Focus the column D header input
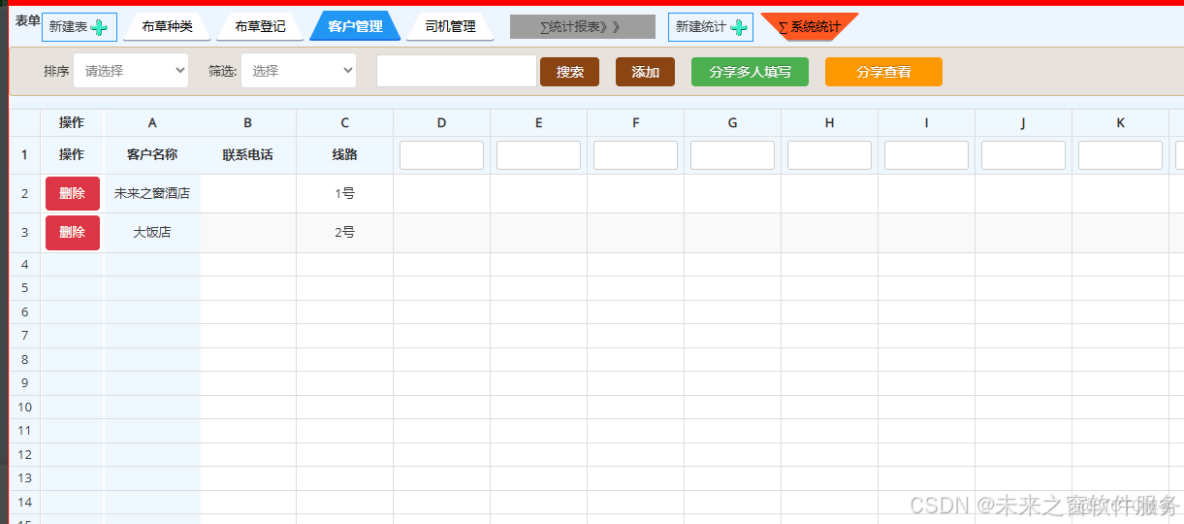Viewport: 1184px width, 524px height. [x=442, y=155]
